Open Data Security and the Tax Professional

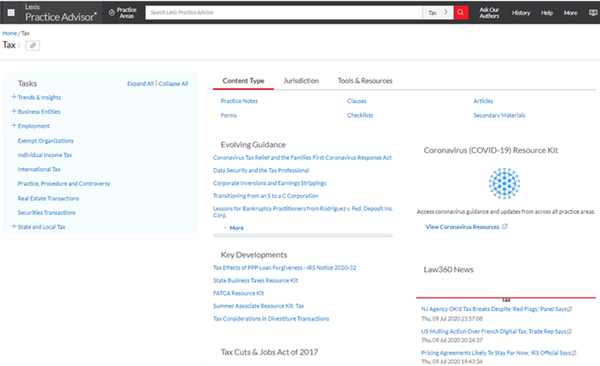point(261,170)
